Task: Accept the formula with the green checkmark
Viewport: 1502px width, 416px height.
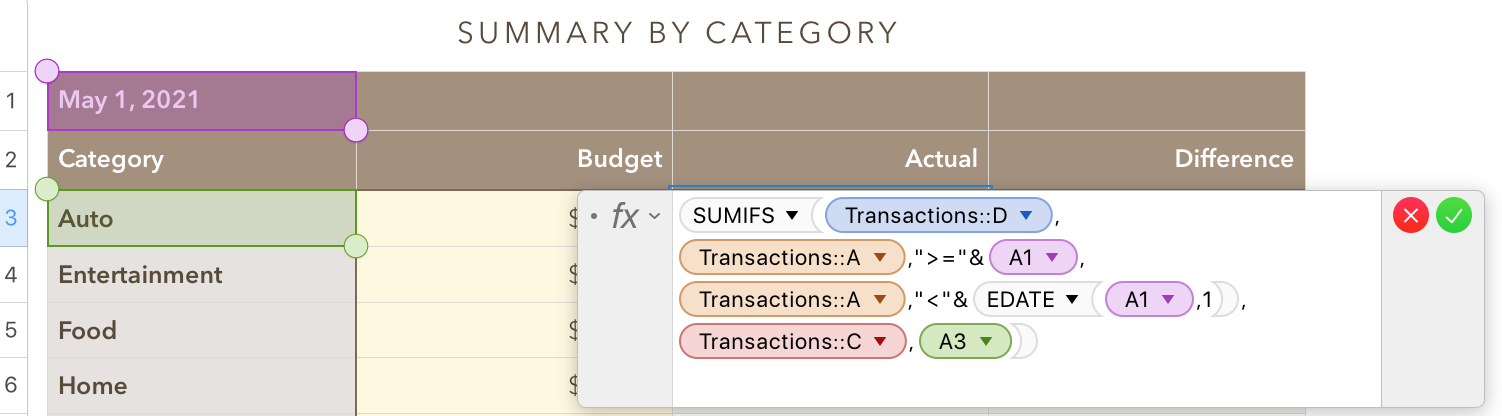Action: tap(1454, 216)
